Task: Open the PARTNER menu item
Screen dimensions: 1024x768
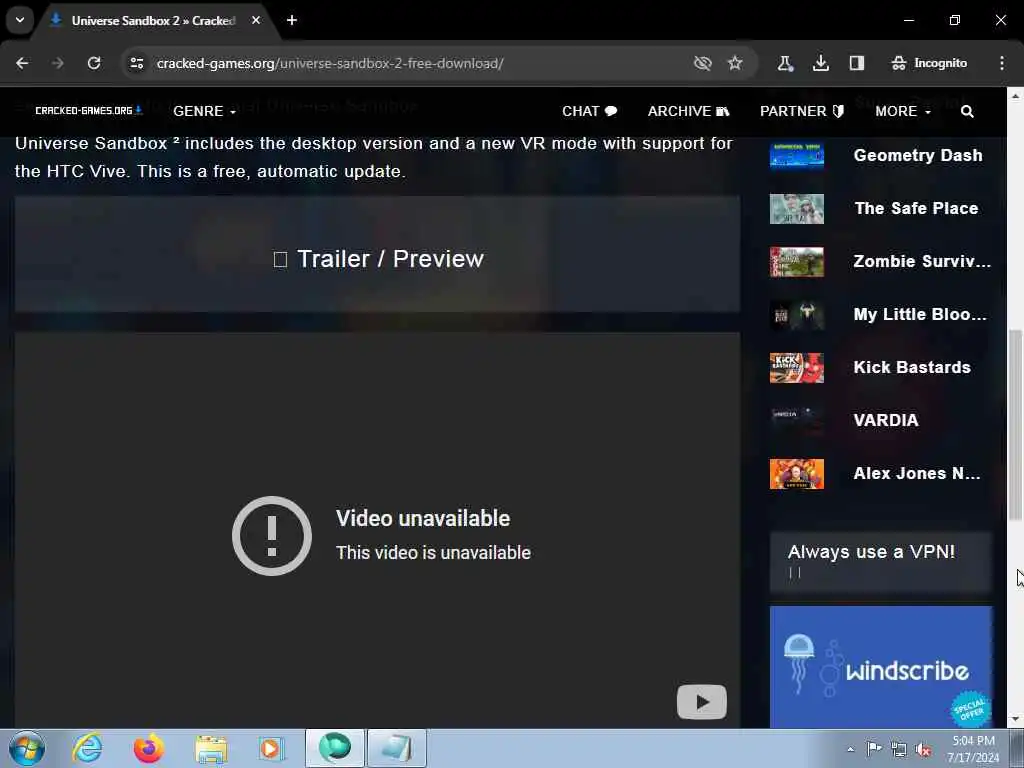Action: coord(802,112)
